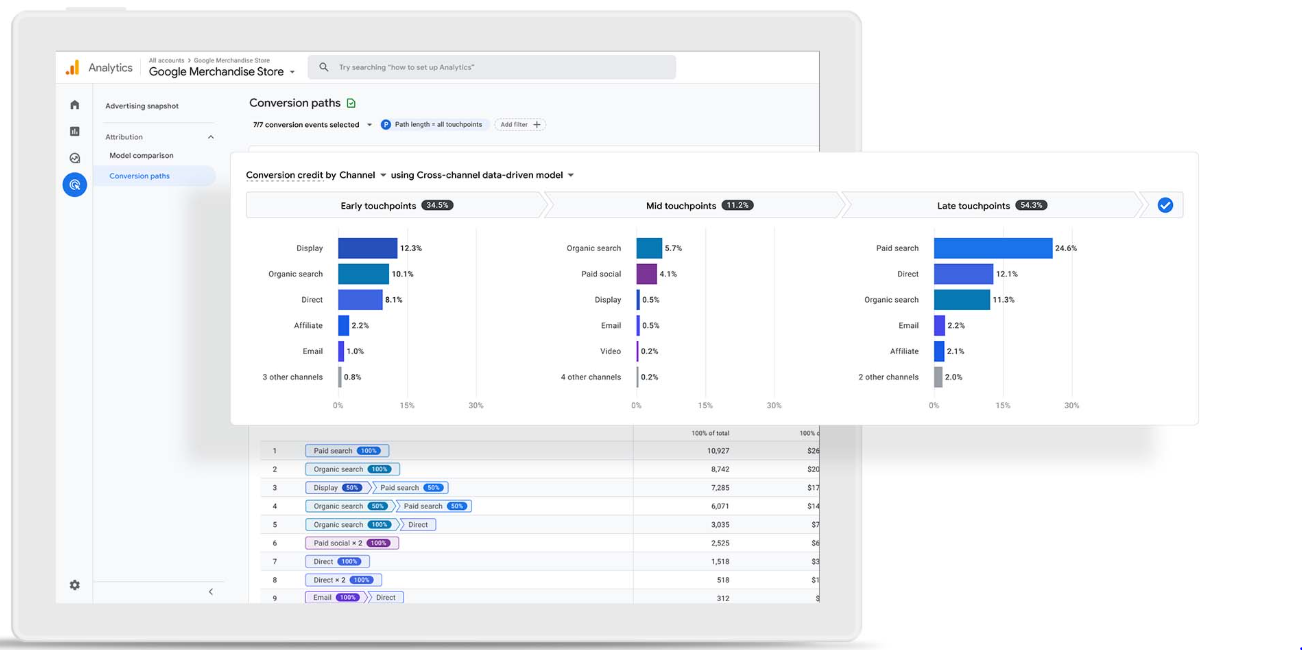This screenshot has width=1302, height=650.
Task: Click the search magnifier icon
Action: point(323,67)
